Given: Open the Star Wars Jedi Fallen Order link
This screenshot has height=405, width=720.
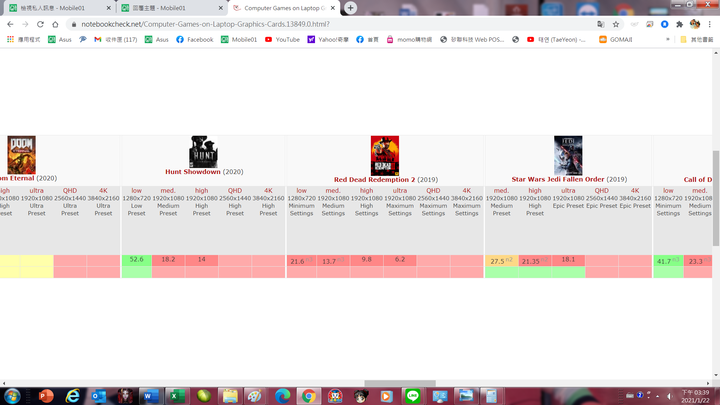Looking at the screenshot, I should 558,179.
